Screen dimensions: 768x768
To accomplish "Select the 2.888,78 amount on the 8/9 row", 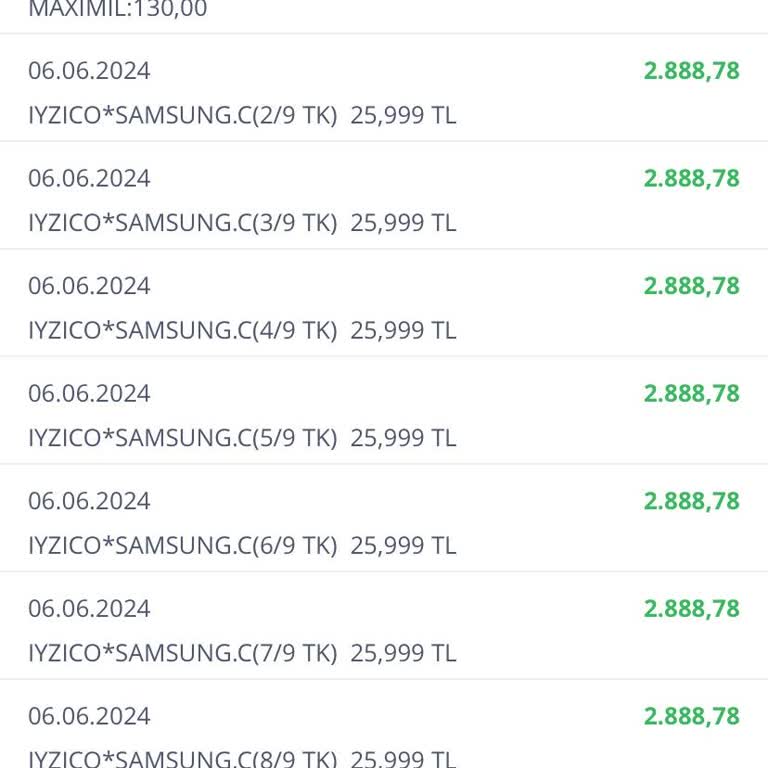I will tap(691, 716).
